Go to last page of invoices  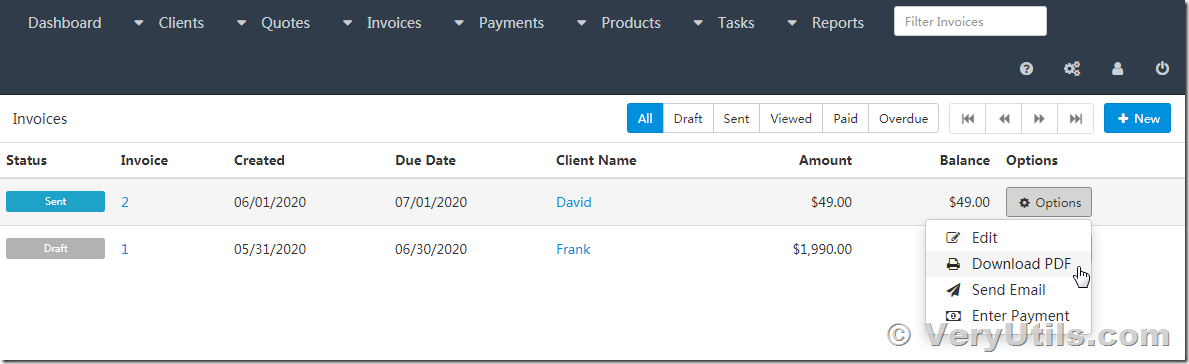[x=1075, y=118]
